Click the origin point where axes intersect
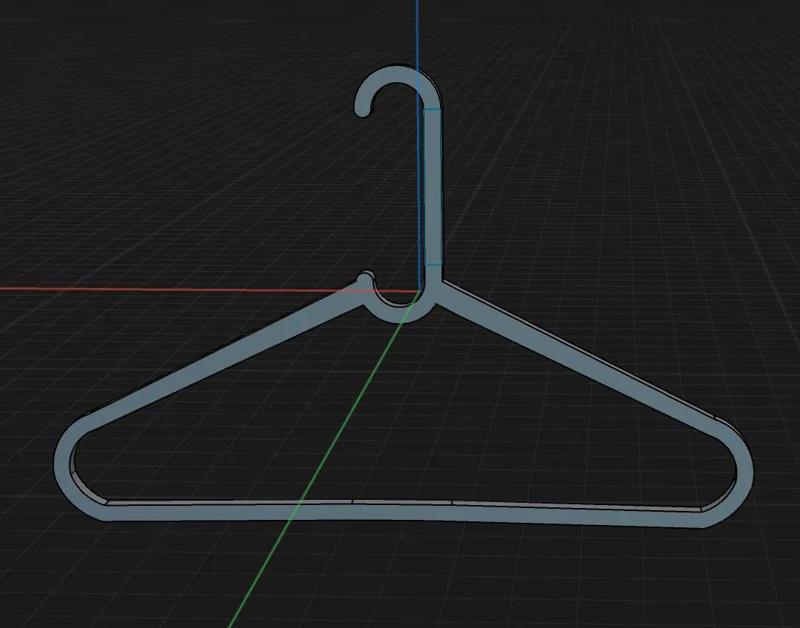Screen dimensions: 800x628 pos(420,290)
